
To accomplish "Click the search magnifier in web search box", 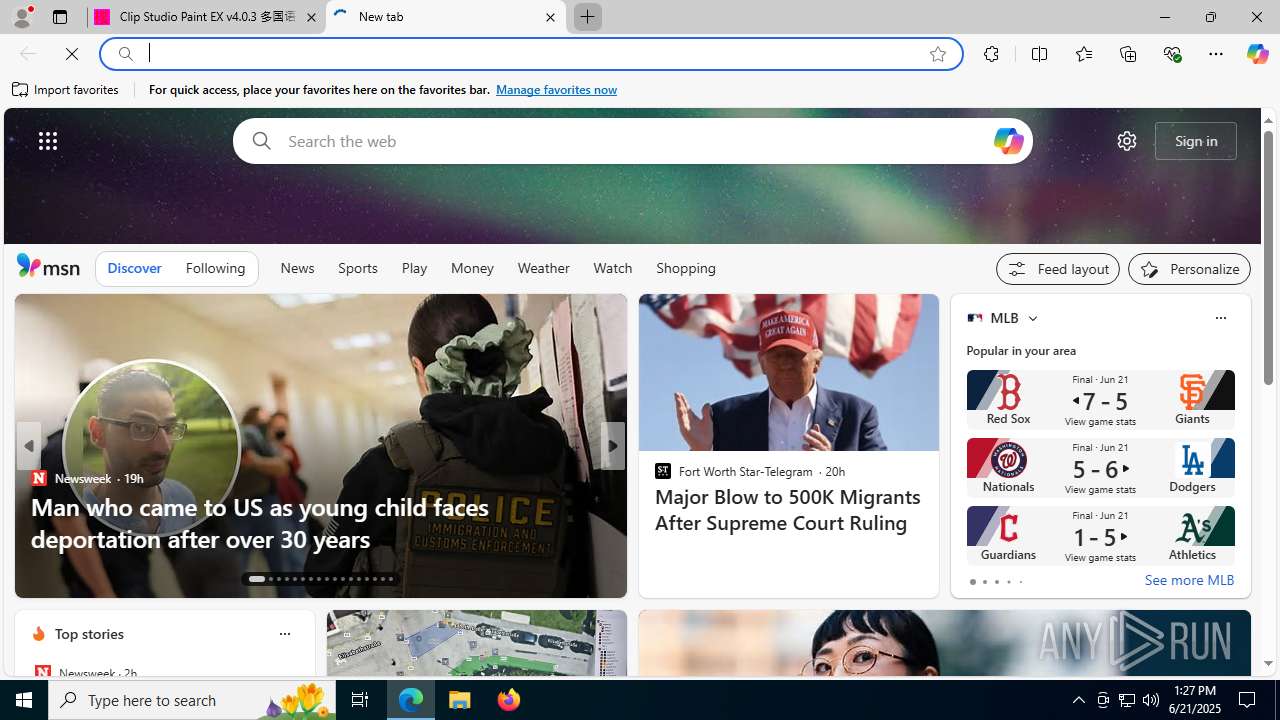I will point(261,141).
